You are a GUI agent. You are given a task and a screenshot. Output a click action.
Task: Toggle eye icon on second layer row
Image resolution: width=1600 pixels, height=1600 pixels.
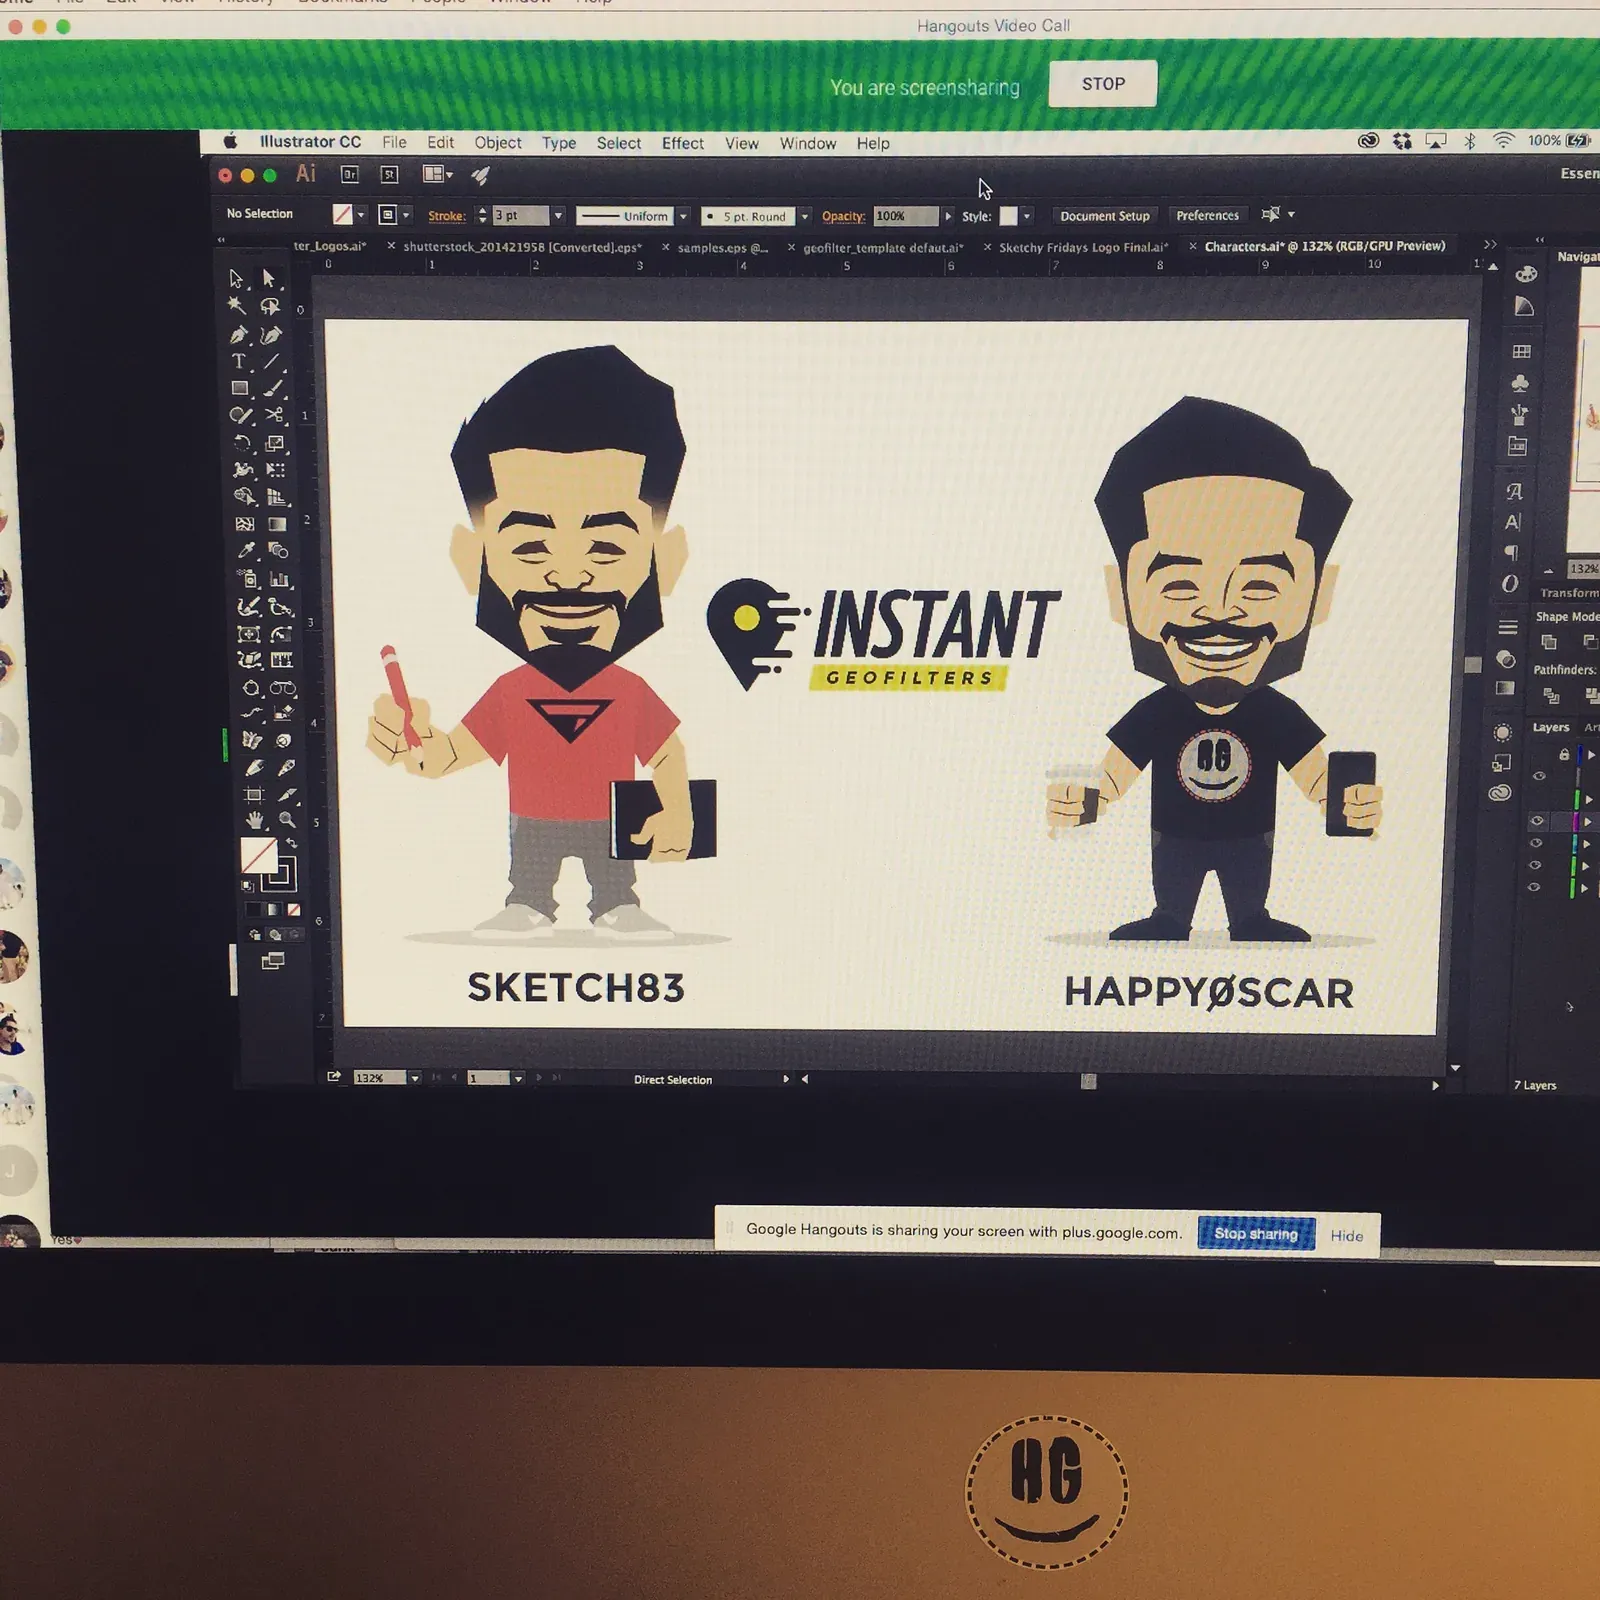pos(1539,776)
